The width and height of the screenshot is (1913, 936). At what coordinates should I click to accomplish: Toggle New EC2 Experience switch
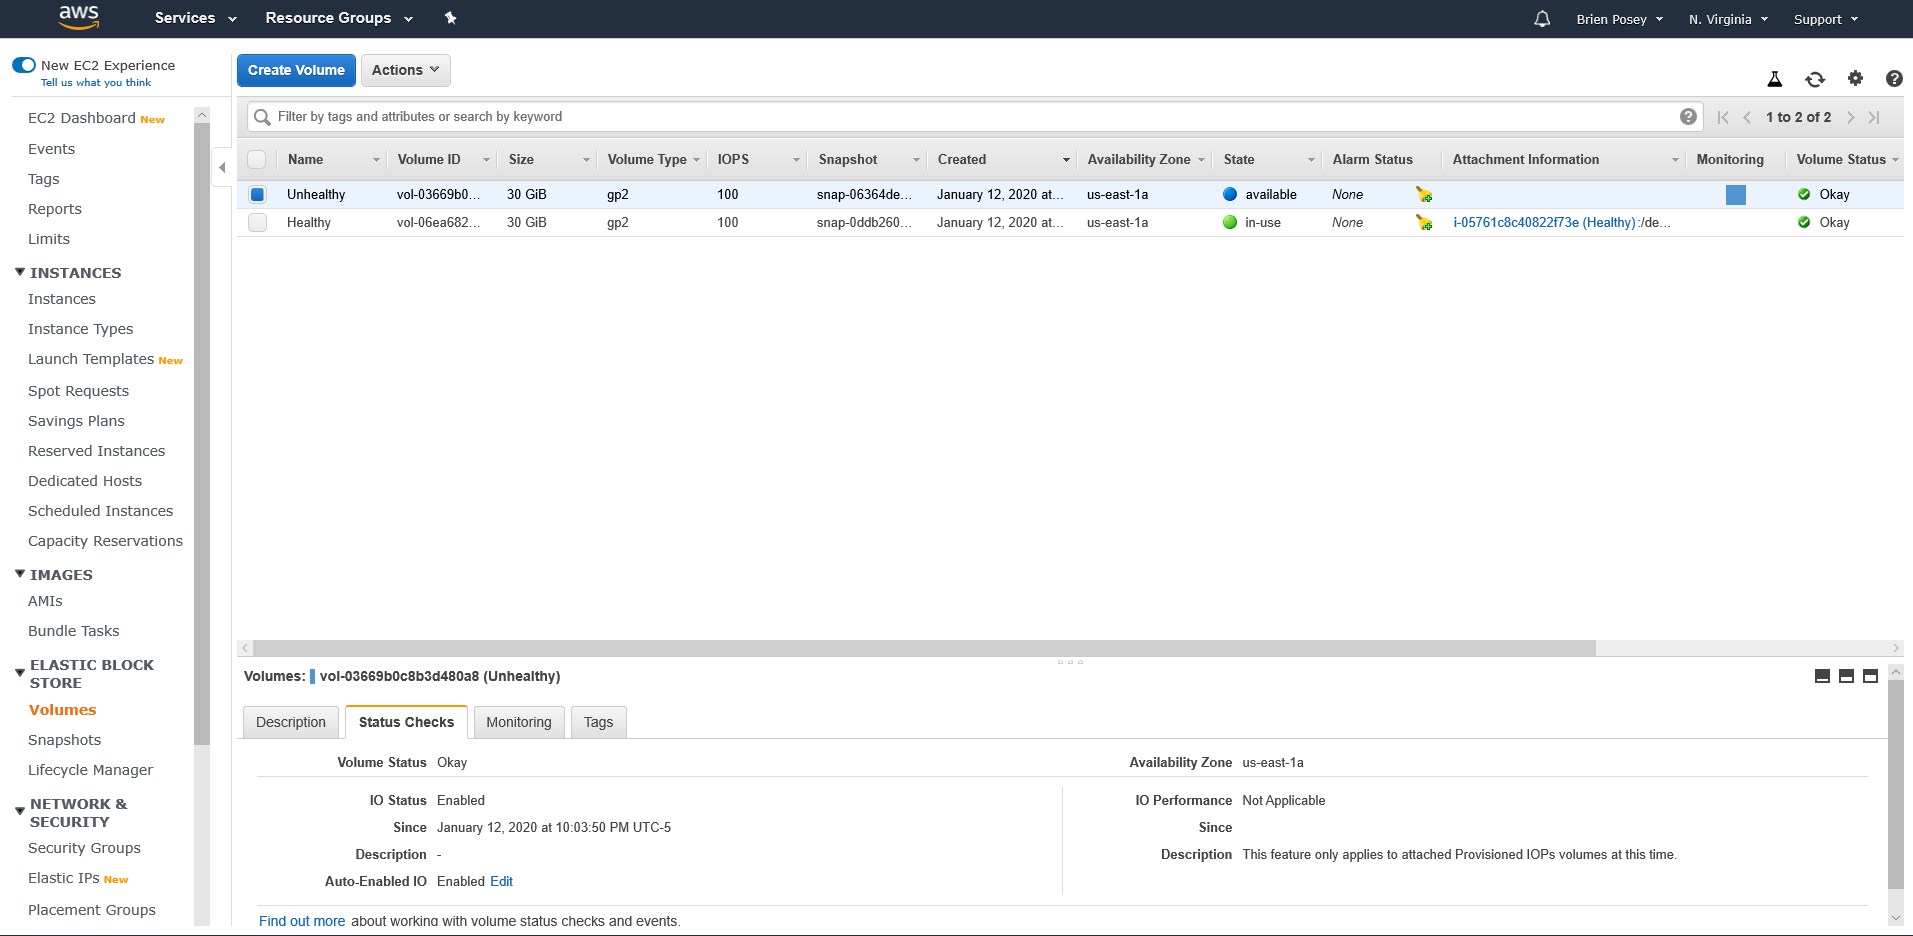24,65
